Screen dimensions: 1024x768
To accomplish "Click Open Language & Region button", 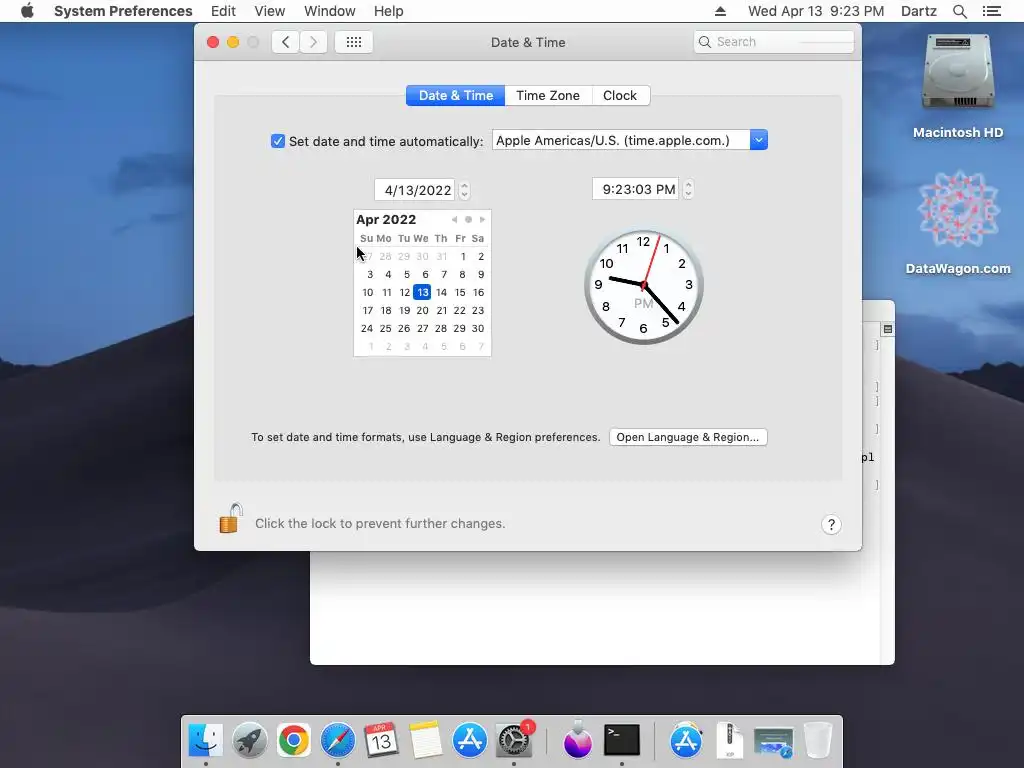I will [x=688, y=437].
